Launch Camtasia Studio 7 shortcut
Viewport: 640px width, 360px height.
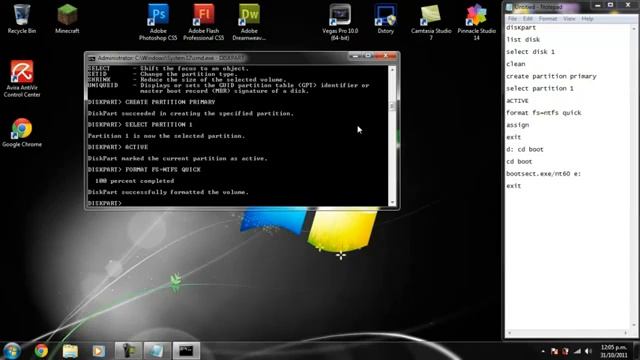click(431, 22)
